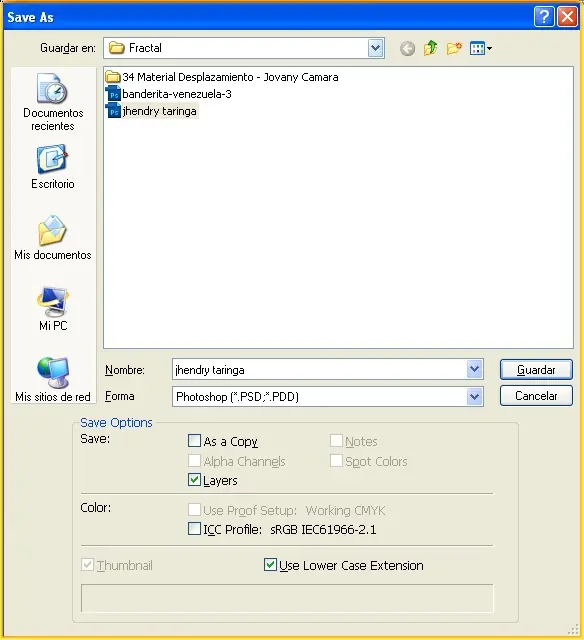
Task: Toggle the Notes checkbox
Action: [336, 441]
